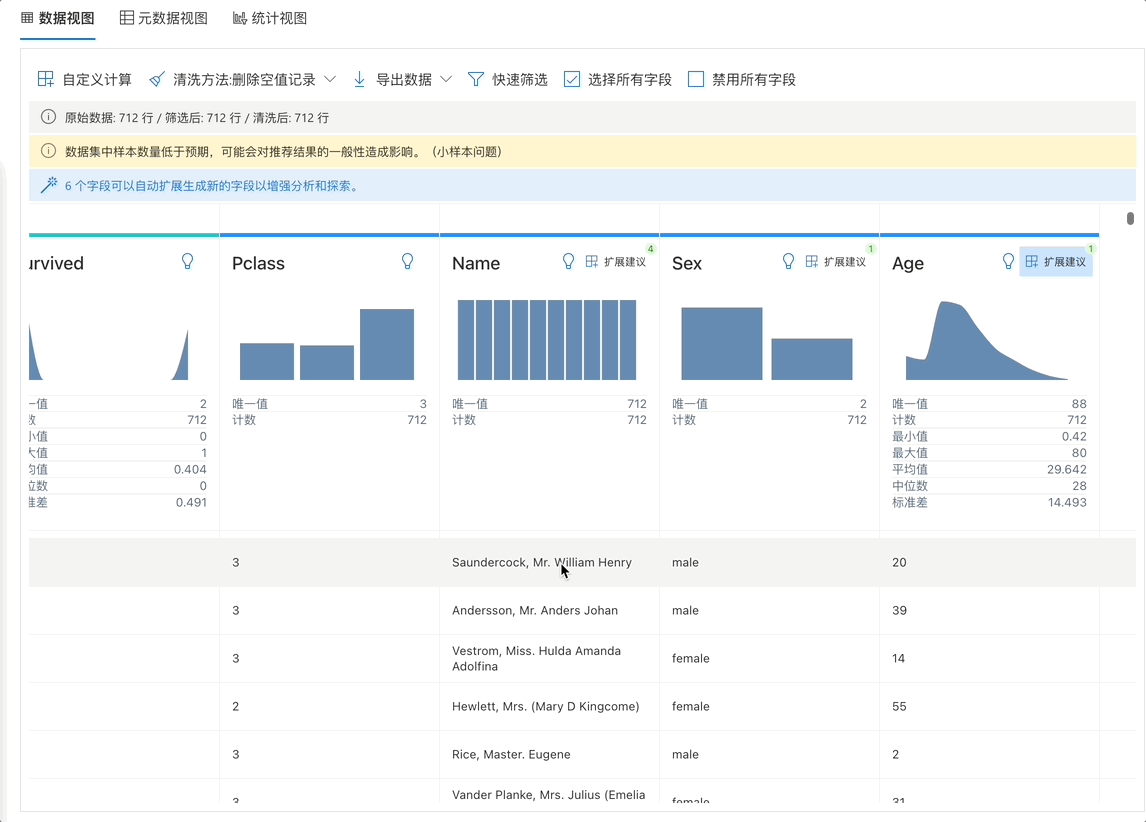Uncheck the 选择所有字段 checkbox
Screen dimensions: 1146x822
pyautogui.click(x=571, y=77)
